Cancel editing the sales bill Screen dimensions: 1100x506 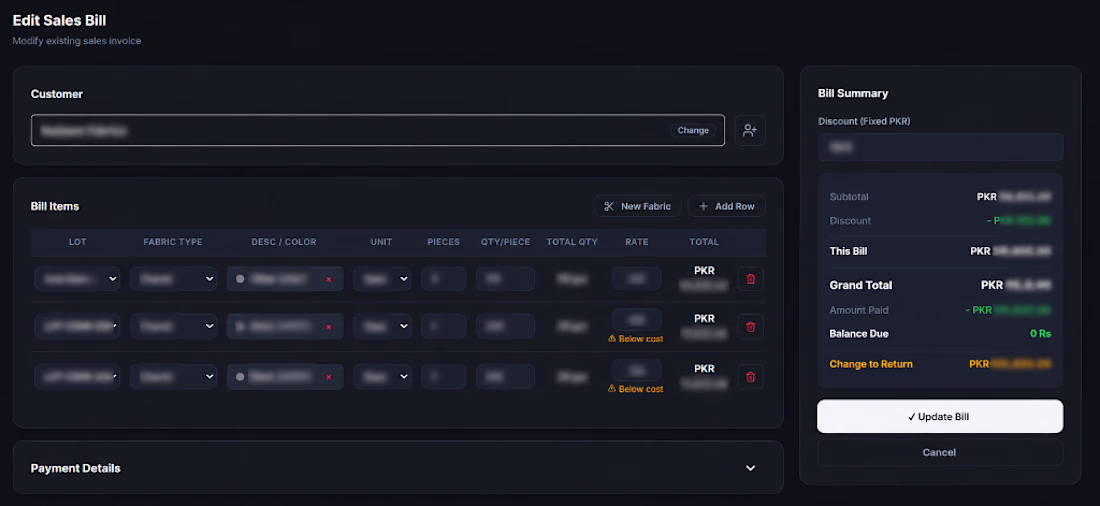tap(940, 453)
